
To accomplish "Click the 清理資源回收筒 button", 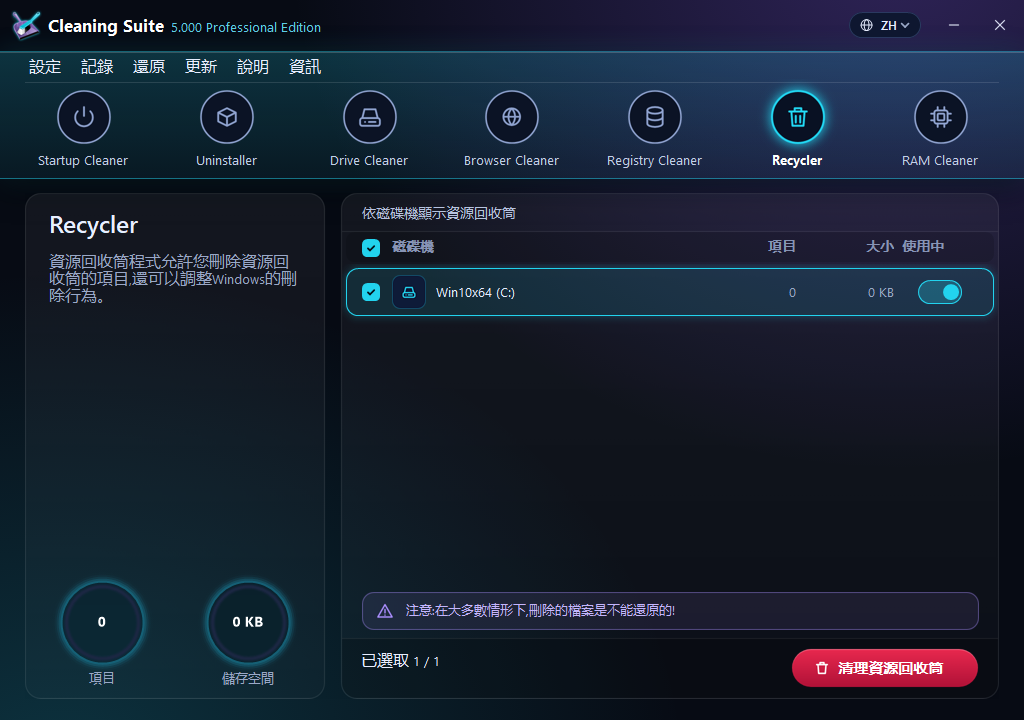I will pyautogui.click(x=885, y=668).
